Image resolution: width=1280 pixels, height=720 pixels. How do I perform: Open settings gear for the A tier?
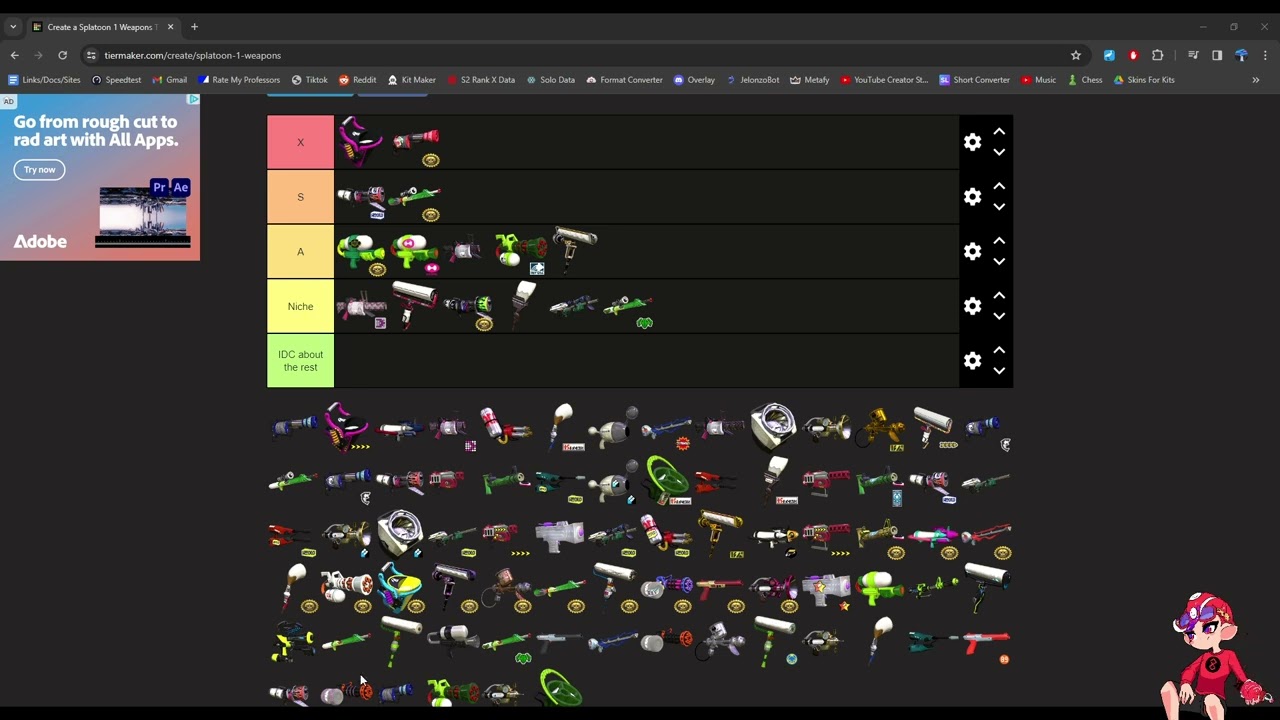tap(972, 251)
